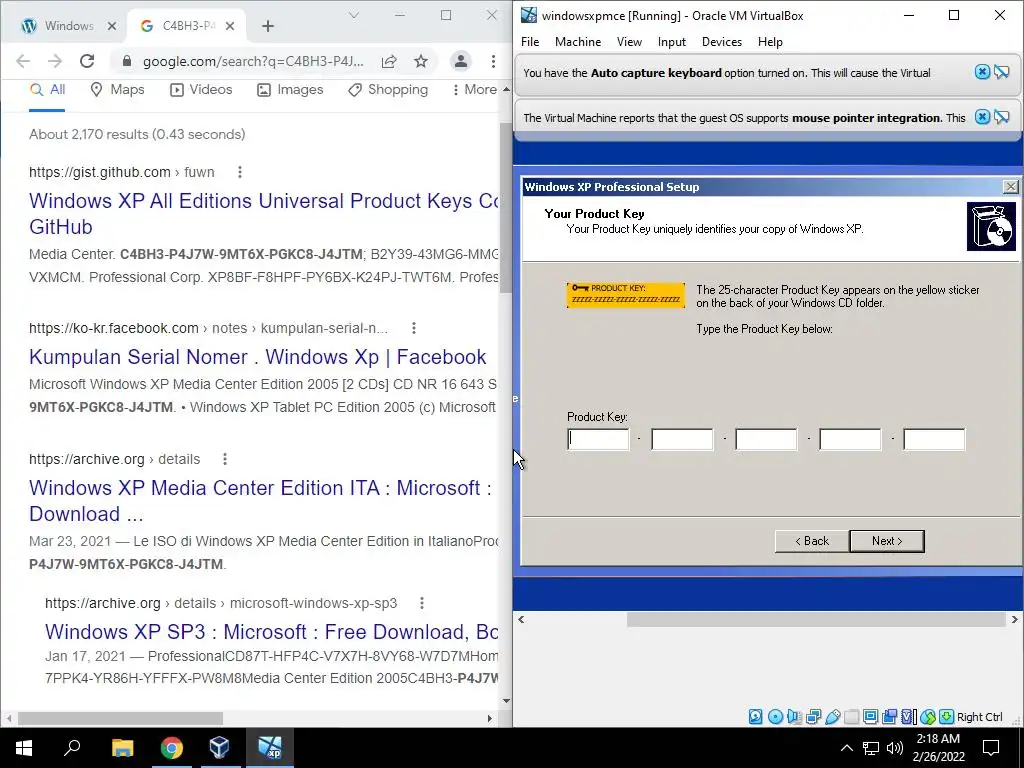Click the Chrome address bar URL
Image resolution: width=1024 pixels, height=768 pixels.
[253, 61]
